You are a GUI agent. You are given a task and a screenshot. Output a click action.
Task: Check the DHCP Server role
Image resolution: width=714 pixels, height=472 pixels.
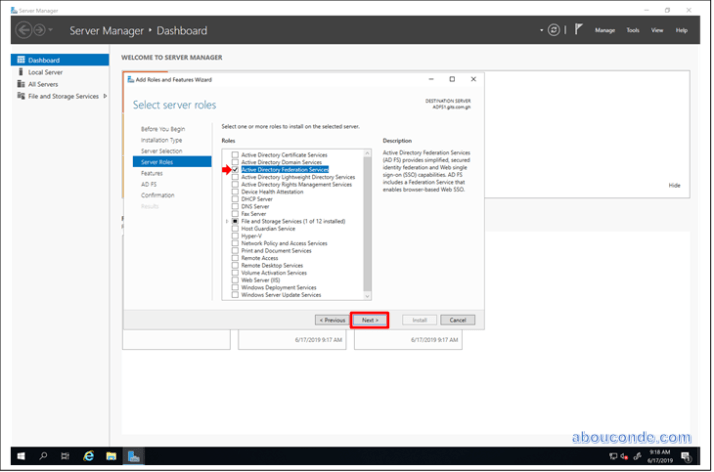pyautogui.click(x=236, y=199)
